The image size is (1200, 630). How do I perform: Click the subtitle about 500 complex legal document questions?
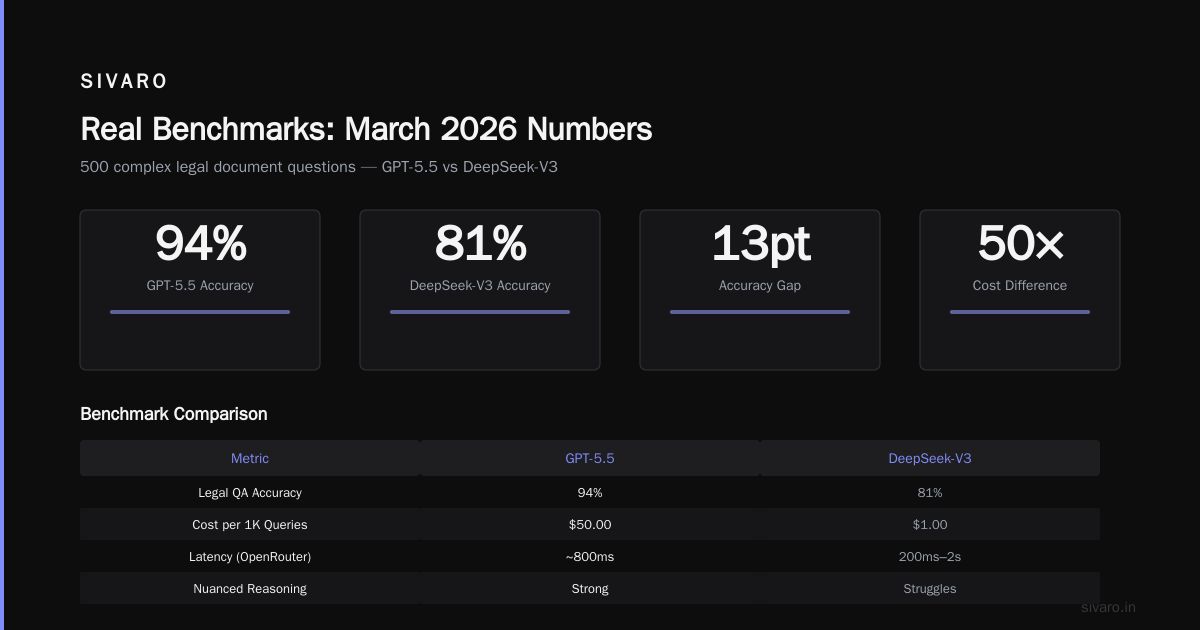[x=319, y=167]
